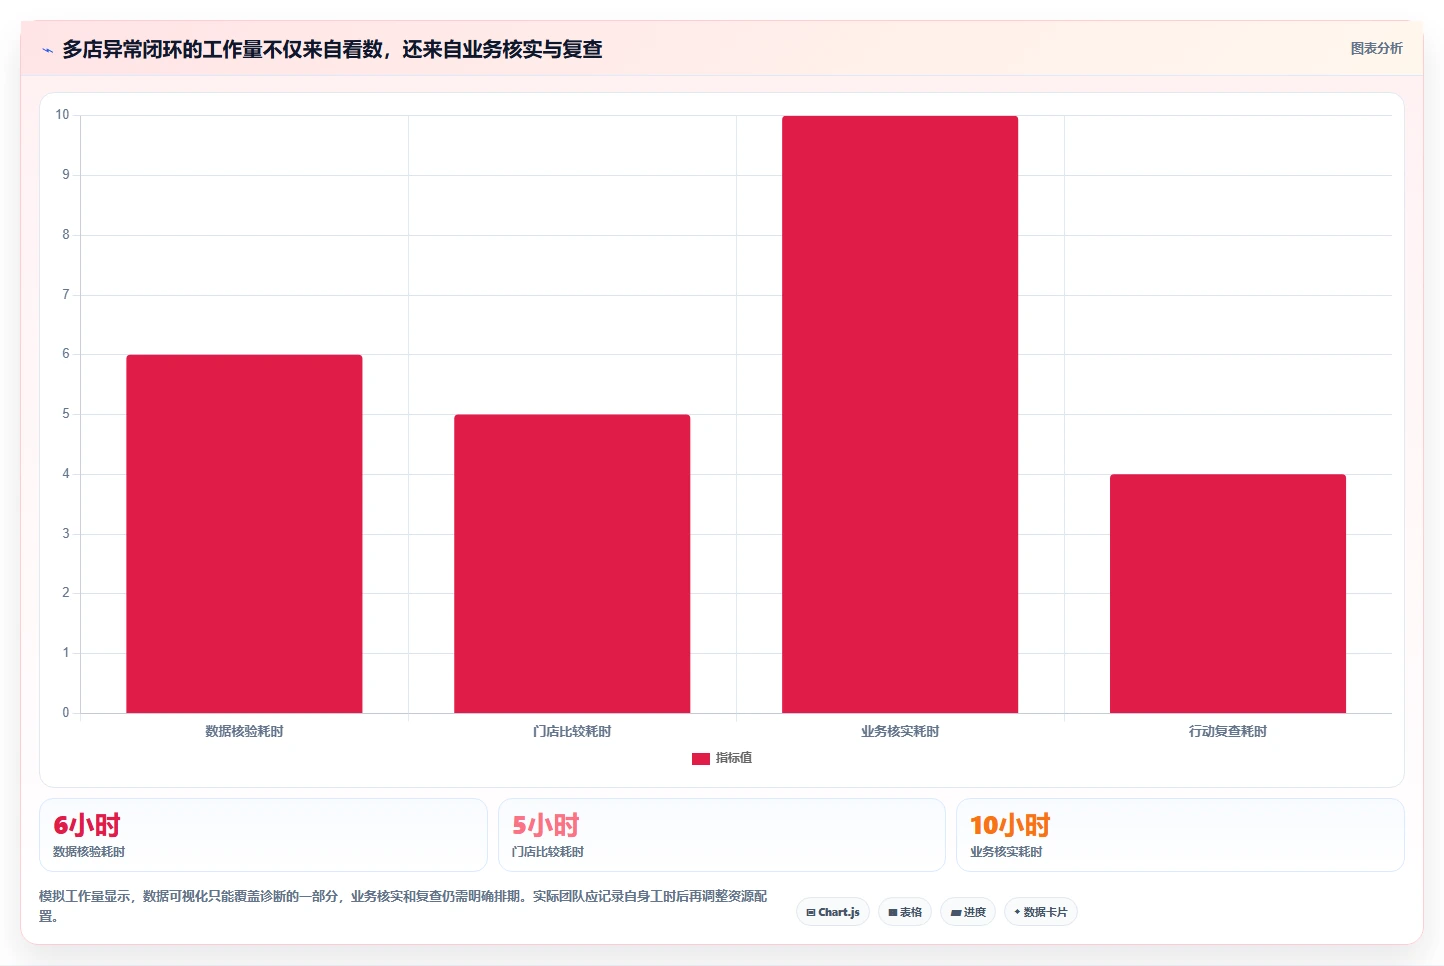Open the 6小时 data card
Image resolution: width=1444 pixels, height=966 pixels.
263,835
